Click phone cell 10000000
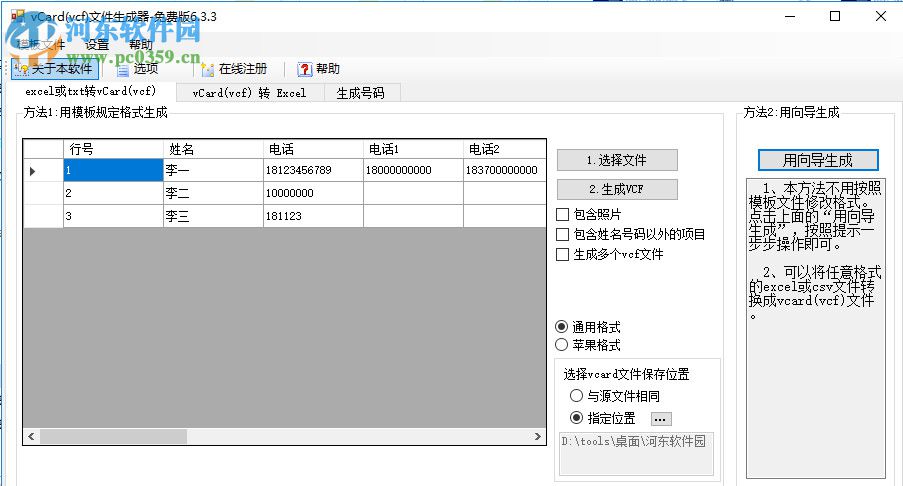 (x=313, y=193)
